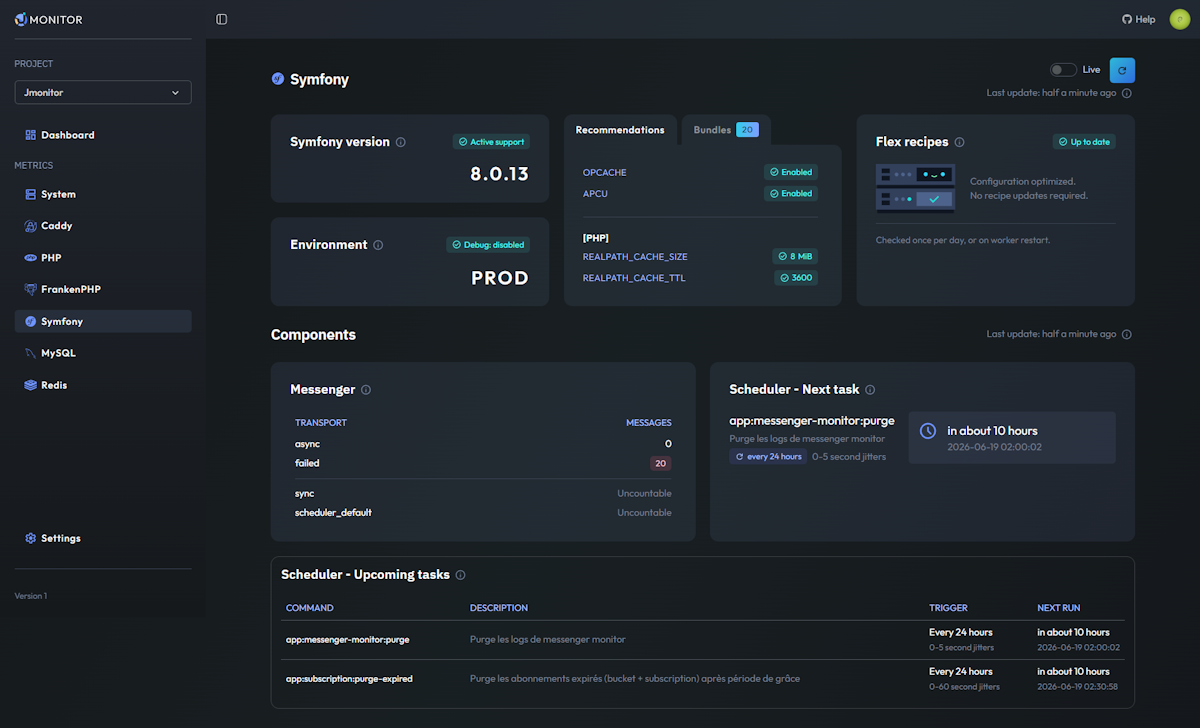
Task: Click info icon beside top Last update
Action: (x=1127, y=93)
